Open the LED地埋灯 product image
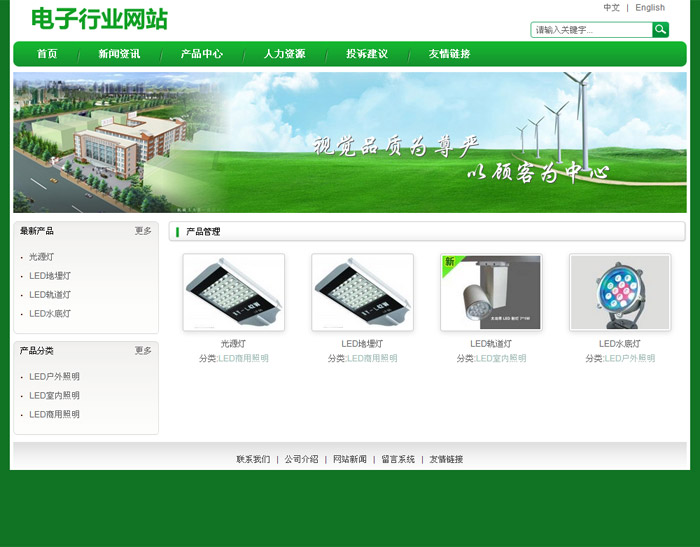Image resolution: width=700 pixels, height=547 pixels. coord(362,292)
